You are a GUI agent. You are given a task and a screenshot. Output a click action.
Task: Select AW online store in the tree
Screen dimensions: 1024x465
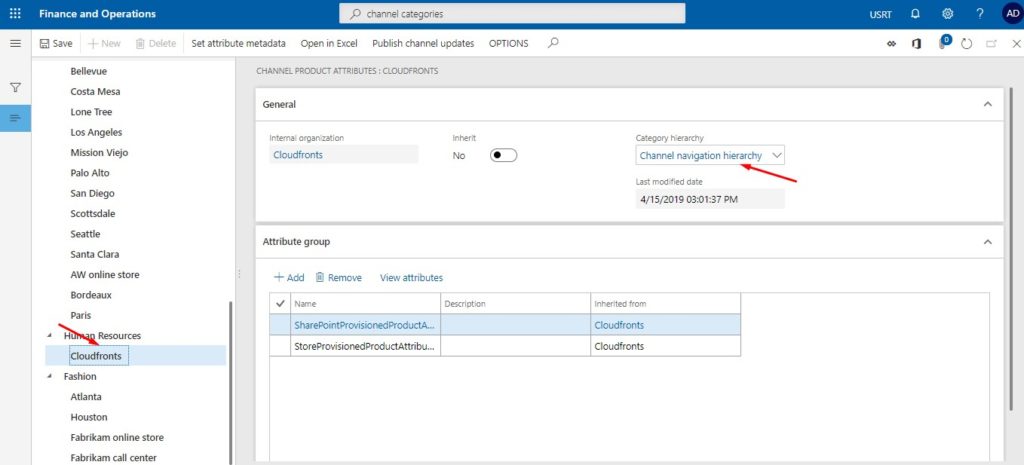[x=105, y=274]
